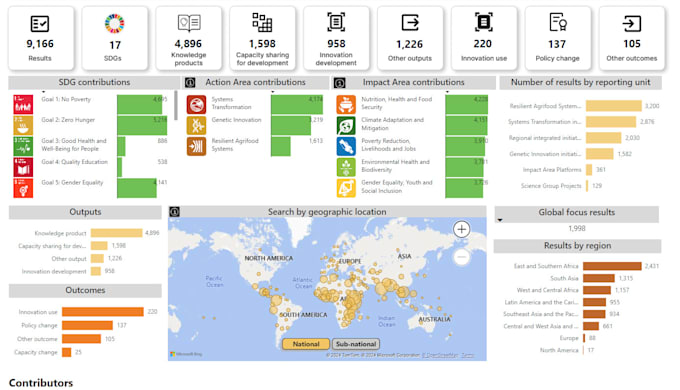680x390 pixels.
Task: Select the East and Southern Africa bar
Action: pyautogui.click(x=612, y=266)
